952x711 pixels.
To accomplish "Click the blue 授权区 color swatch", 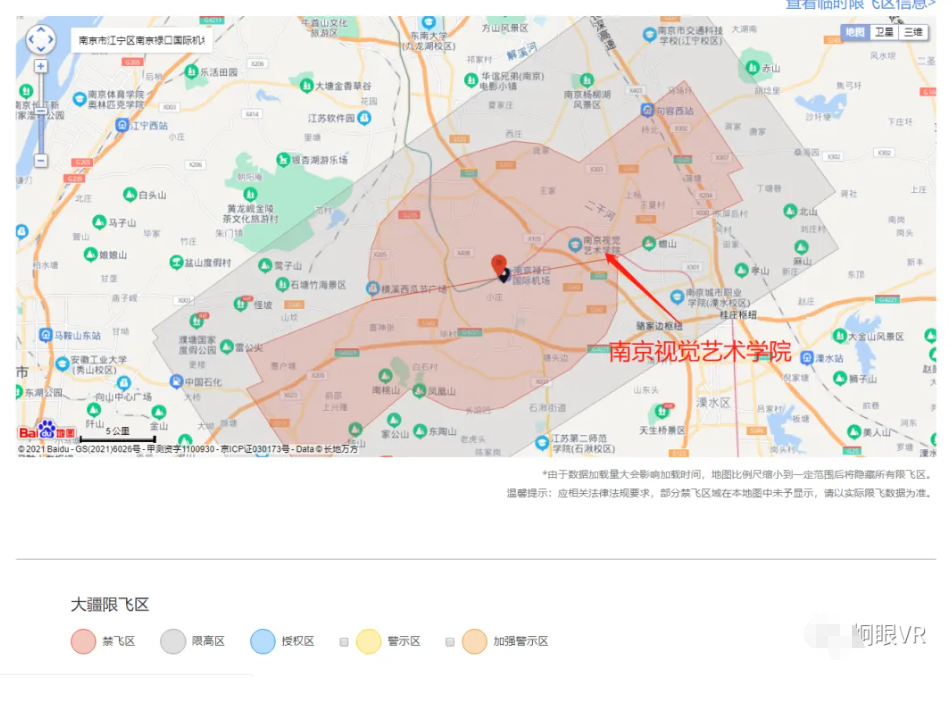I will [263, 641].
